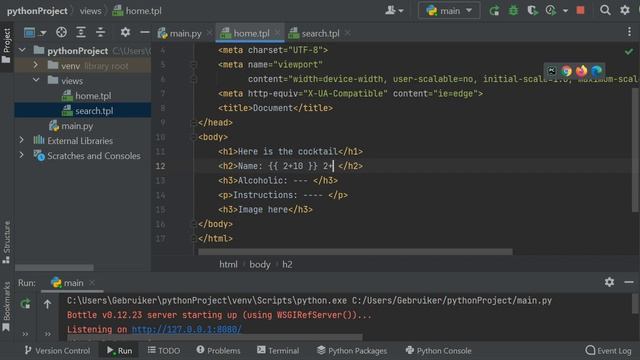Collapse all items in project tree
The image size is (640, 360).
(x=100, y=32)
